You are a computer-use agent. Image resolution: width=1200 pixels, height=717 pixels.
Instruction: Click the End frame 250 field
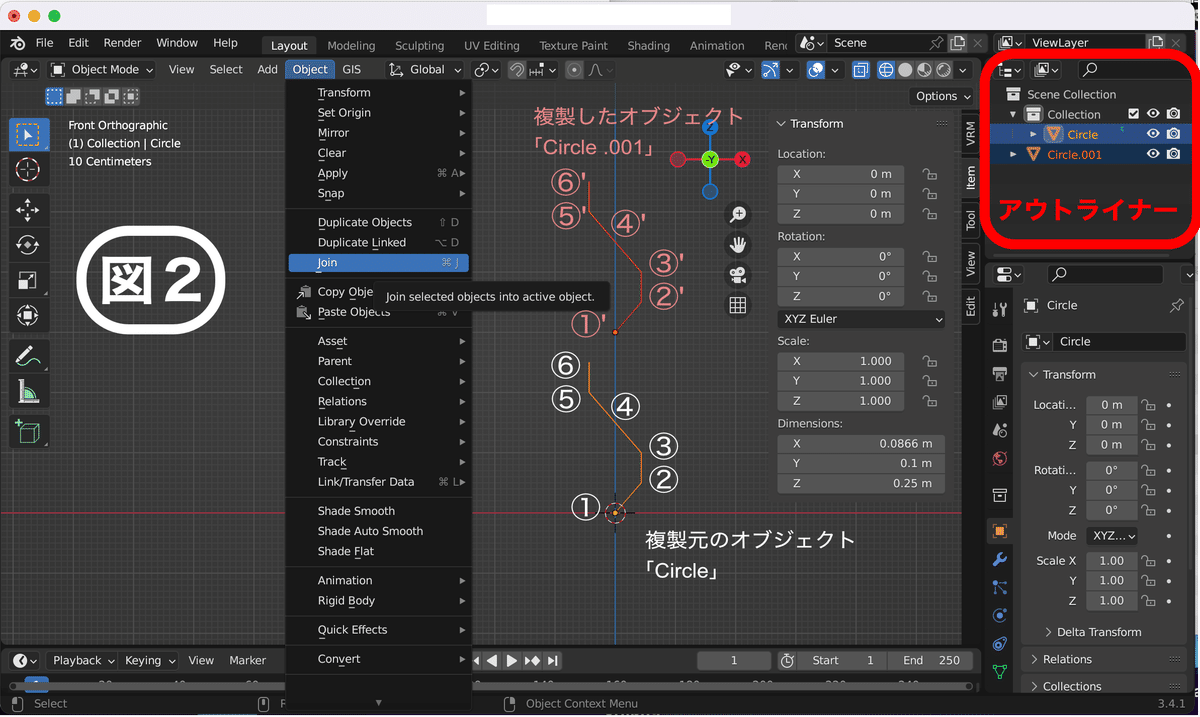pyautogui.click(x=931, y=660)
